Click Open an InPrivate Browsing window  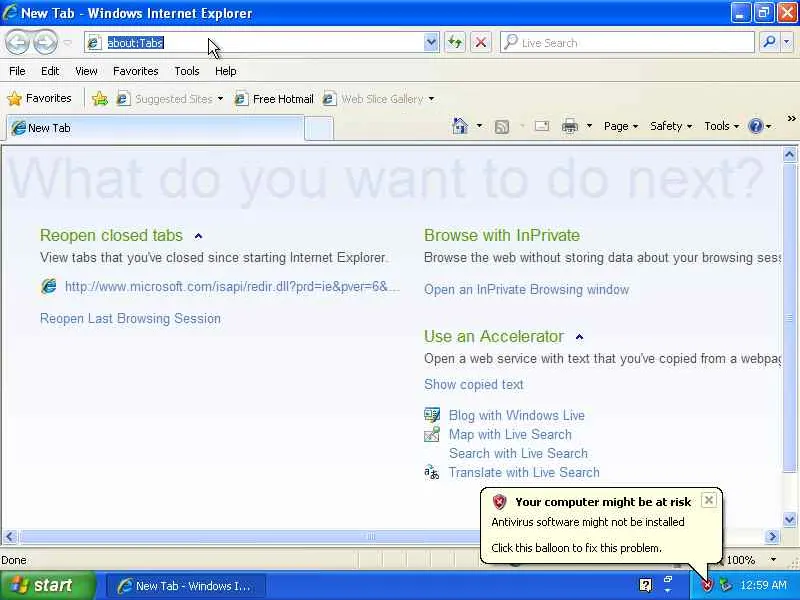tap(527, 289)
